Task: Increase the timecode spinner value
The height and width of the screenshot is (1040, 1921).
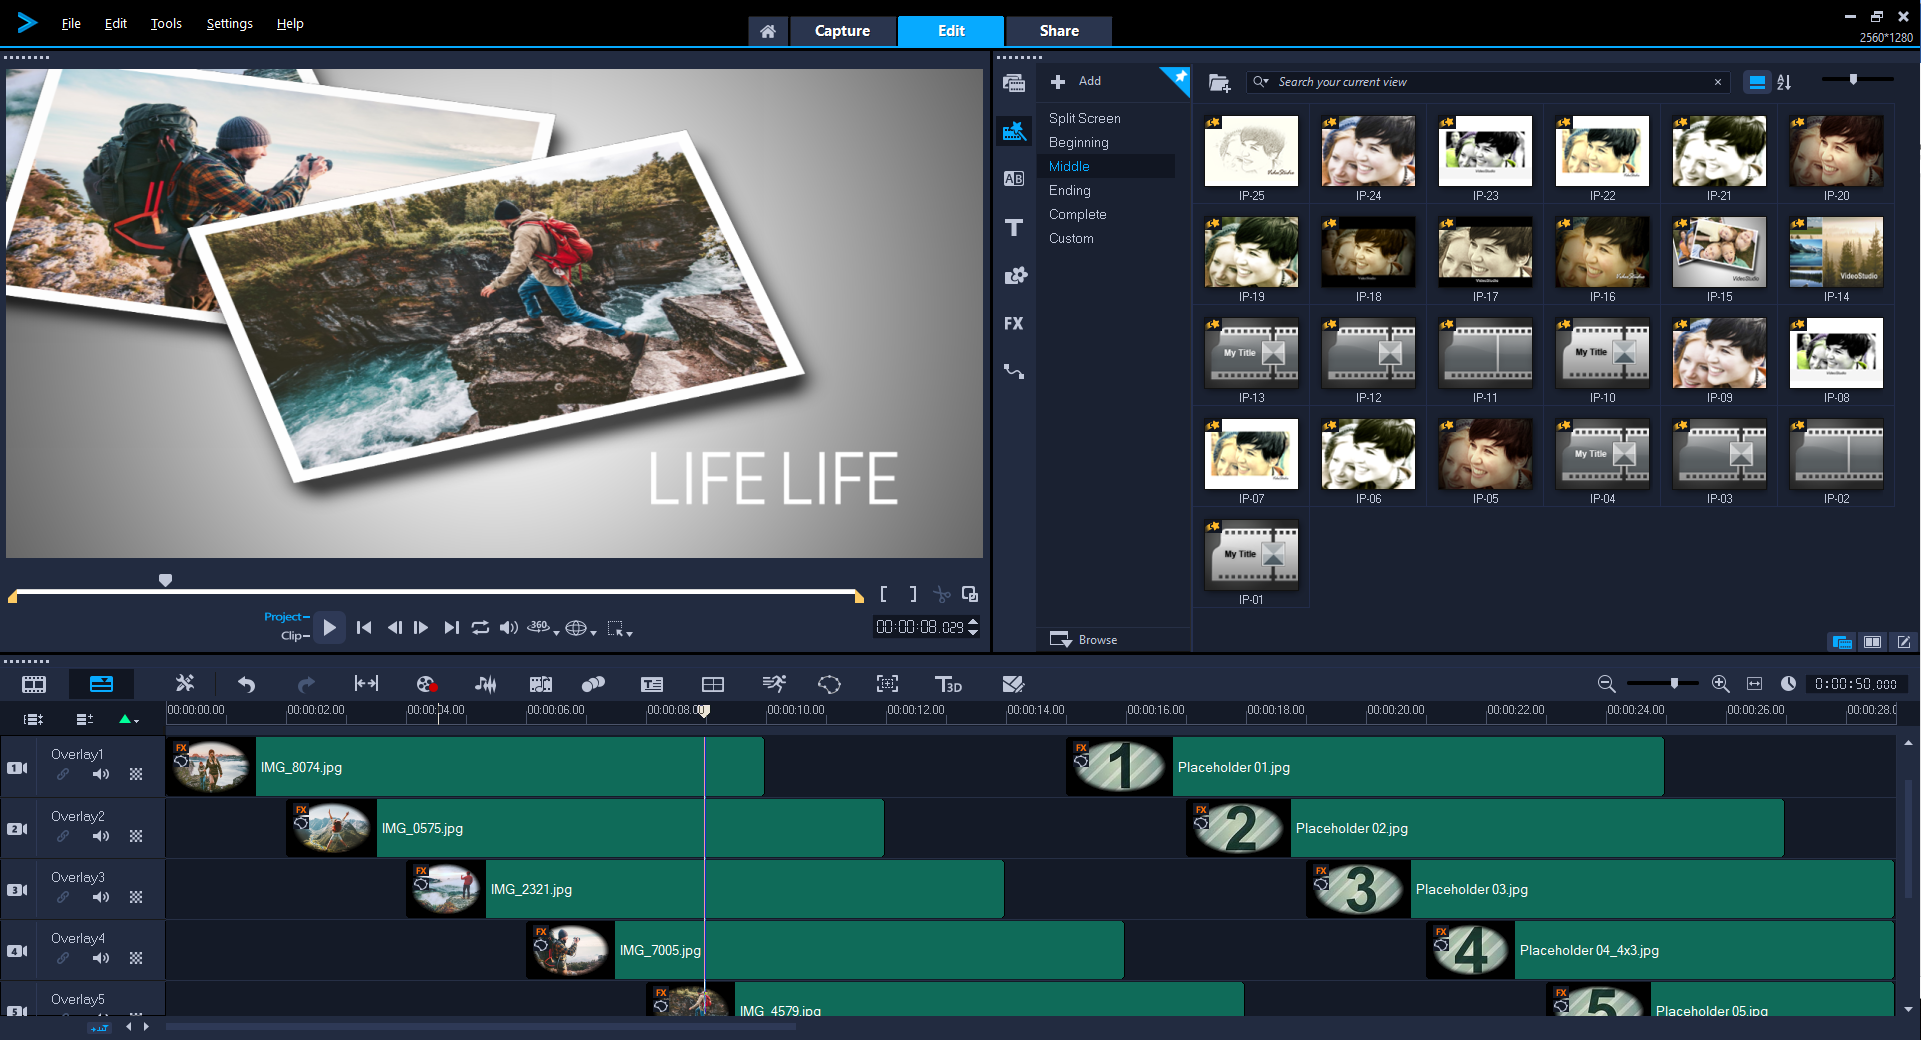Action: click(973, 622)
